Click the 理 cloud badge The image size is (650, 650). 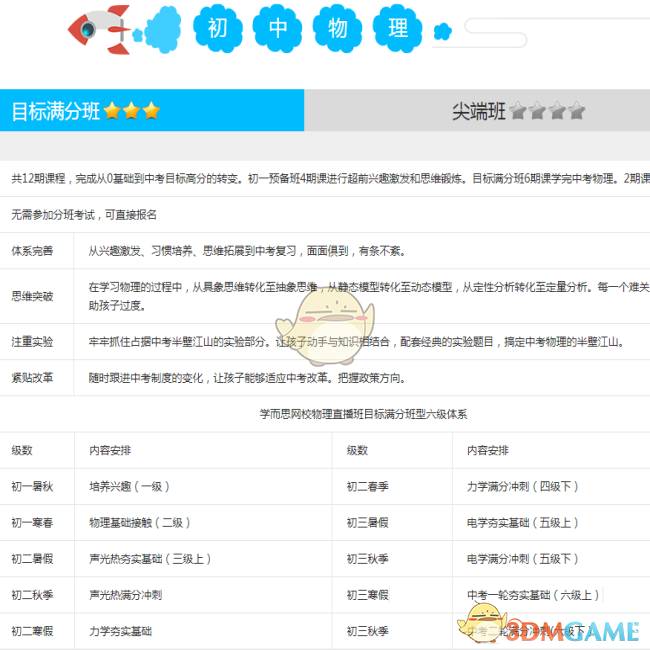tap(398, 29)
